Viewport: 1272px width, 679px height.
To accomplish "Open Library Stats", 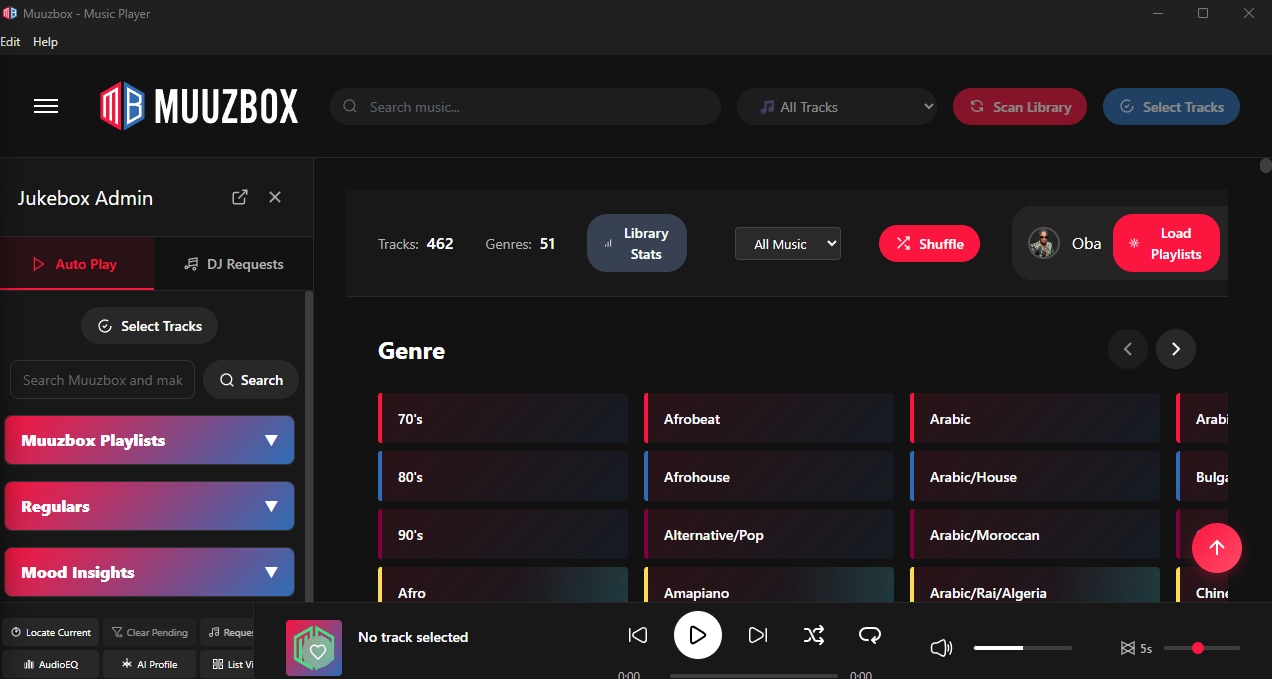I will coord(637,243).
